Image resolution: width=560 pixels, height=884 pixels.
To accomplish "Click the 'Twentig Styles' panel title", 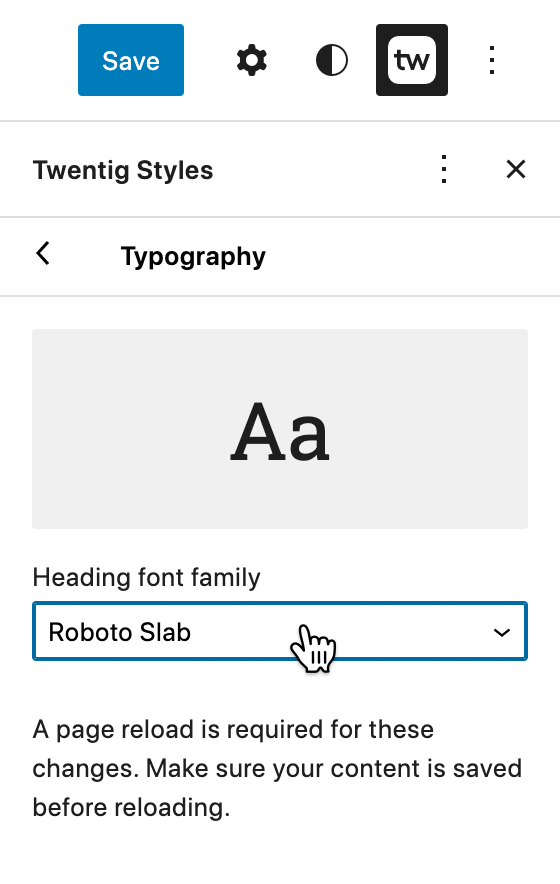I will (123, 170).
